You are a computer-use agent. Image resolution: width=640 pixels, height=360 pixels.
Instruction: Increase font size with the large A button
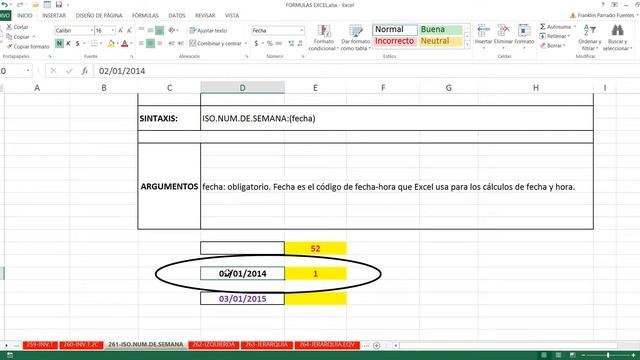(x=120, y=31)
